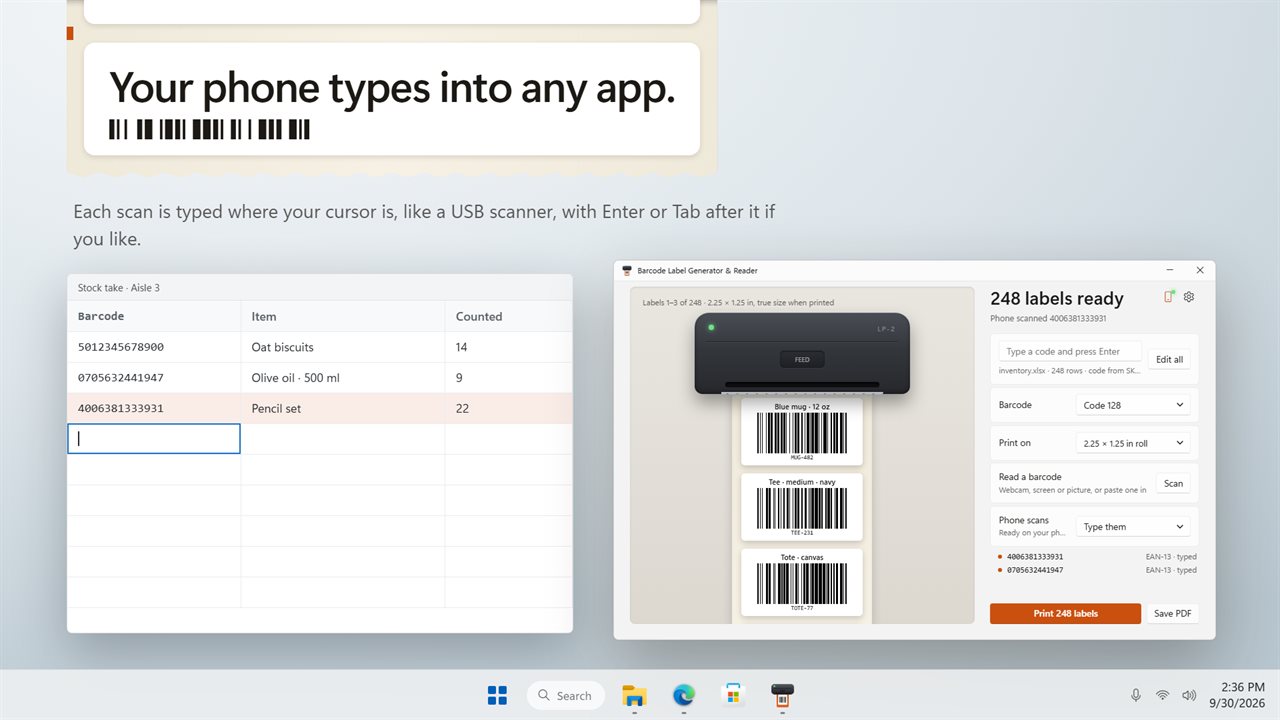The image size is (1280, 720).
Task: Close the Barcode Label Generator window
Action: [1200, 270]
